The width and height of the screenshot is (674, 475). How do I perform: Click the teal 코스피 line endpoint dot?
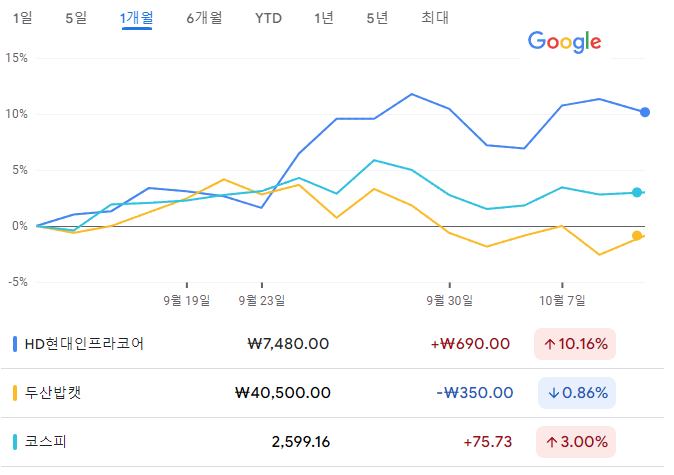pyautogui.click(x=637, y=192)
